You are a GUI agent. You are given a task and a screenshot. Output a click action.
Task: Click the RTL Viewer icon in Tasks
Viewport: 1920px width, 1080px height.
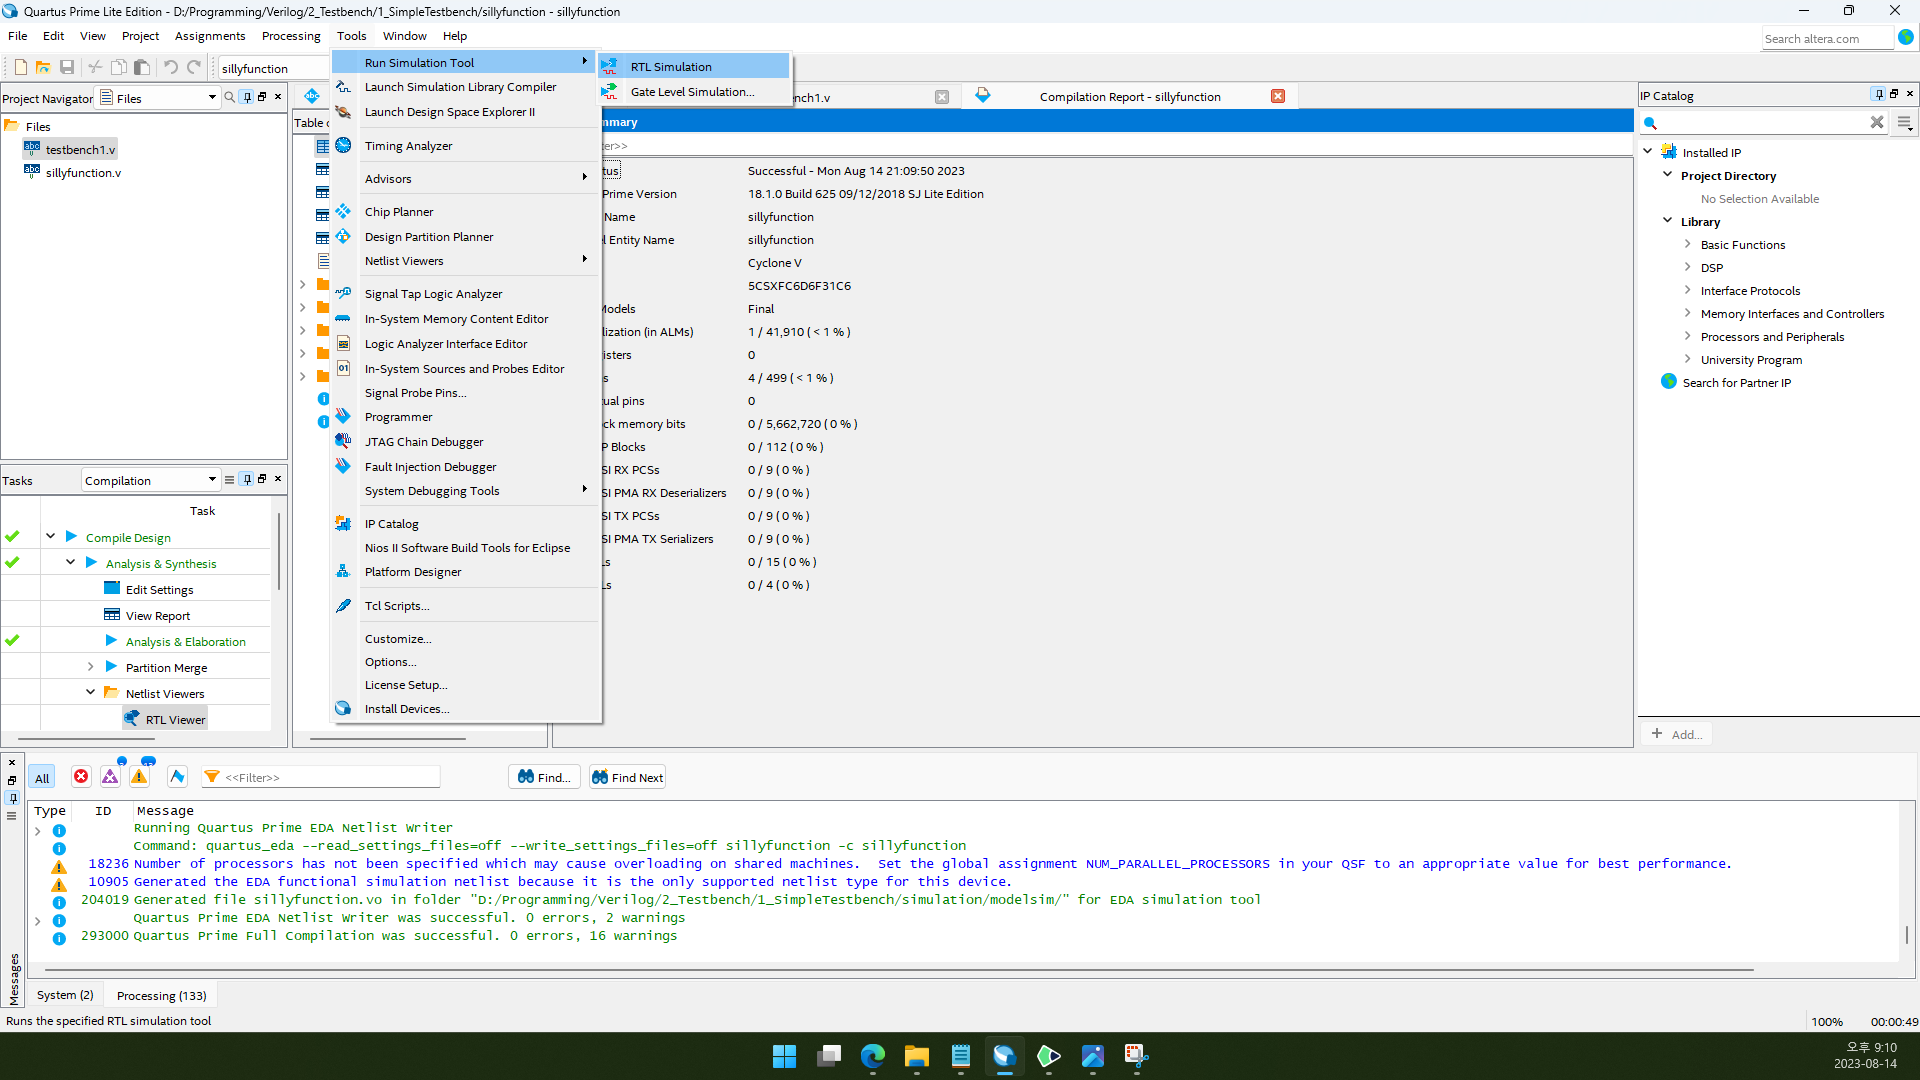click(x=133, y=719)
